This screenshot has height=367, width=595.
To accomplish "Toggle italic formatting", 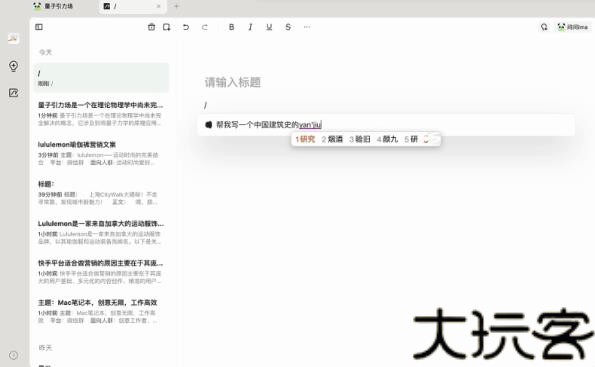I will tap(250, 27).
